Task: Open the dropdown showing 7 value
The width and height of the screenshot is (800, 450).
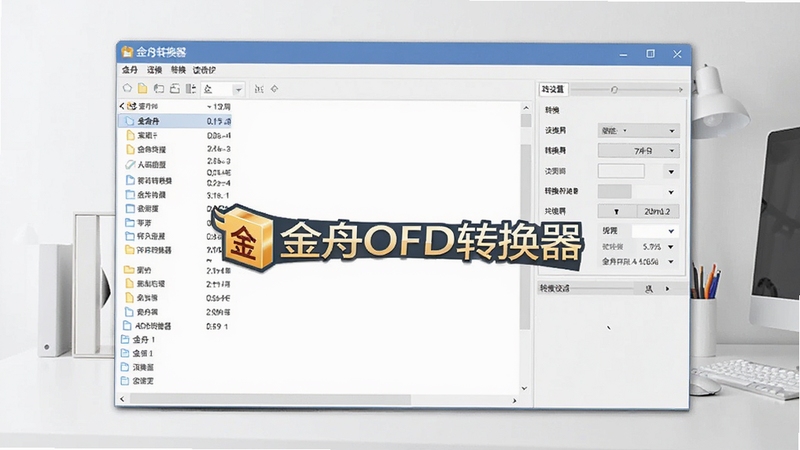Action: click(x=638, y=151)
